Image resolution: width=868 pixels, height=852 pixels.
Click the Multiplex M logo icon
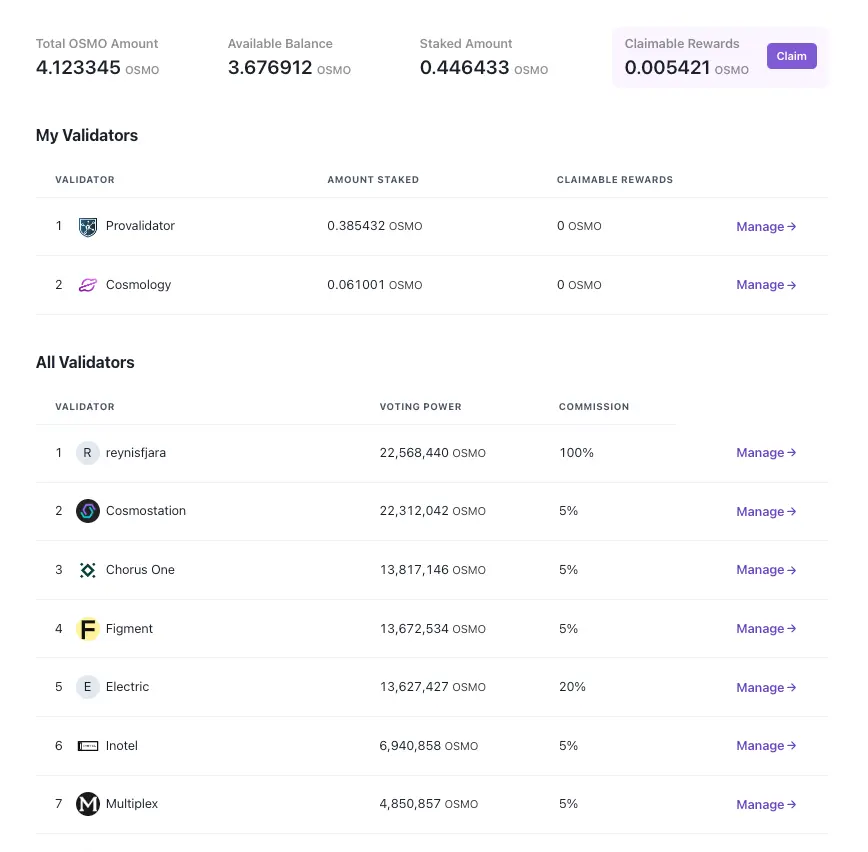tap(88, 804)
